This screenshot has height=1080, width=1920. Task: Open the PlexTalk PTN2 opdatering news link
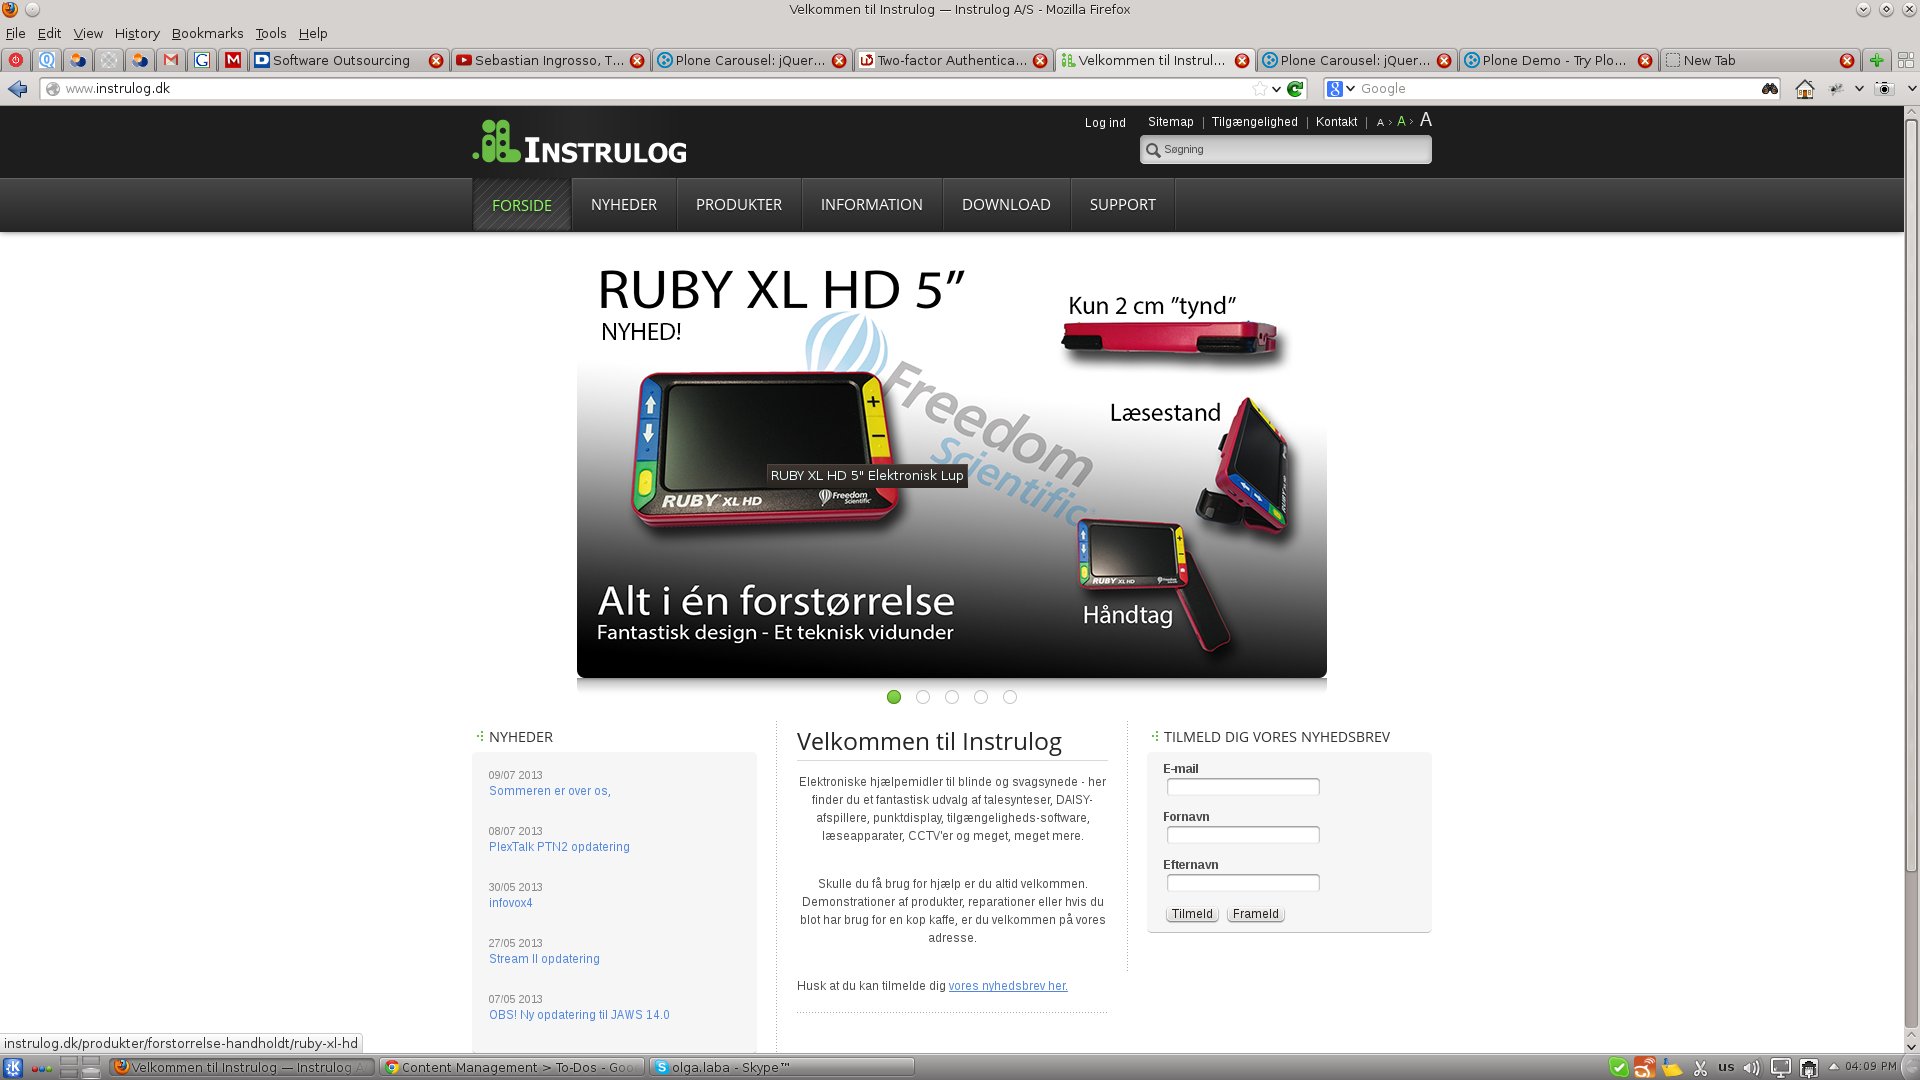[x=559, y=847]
